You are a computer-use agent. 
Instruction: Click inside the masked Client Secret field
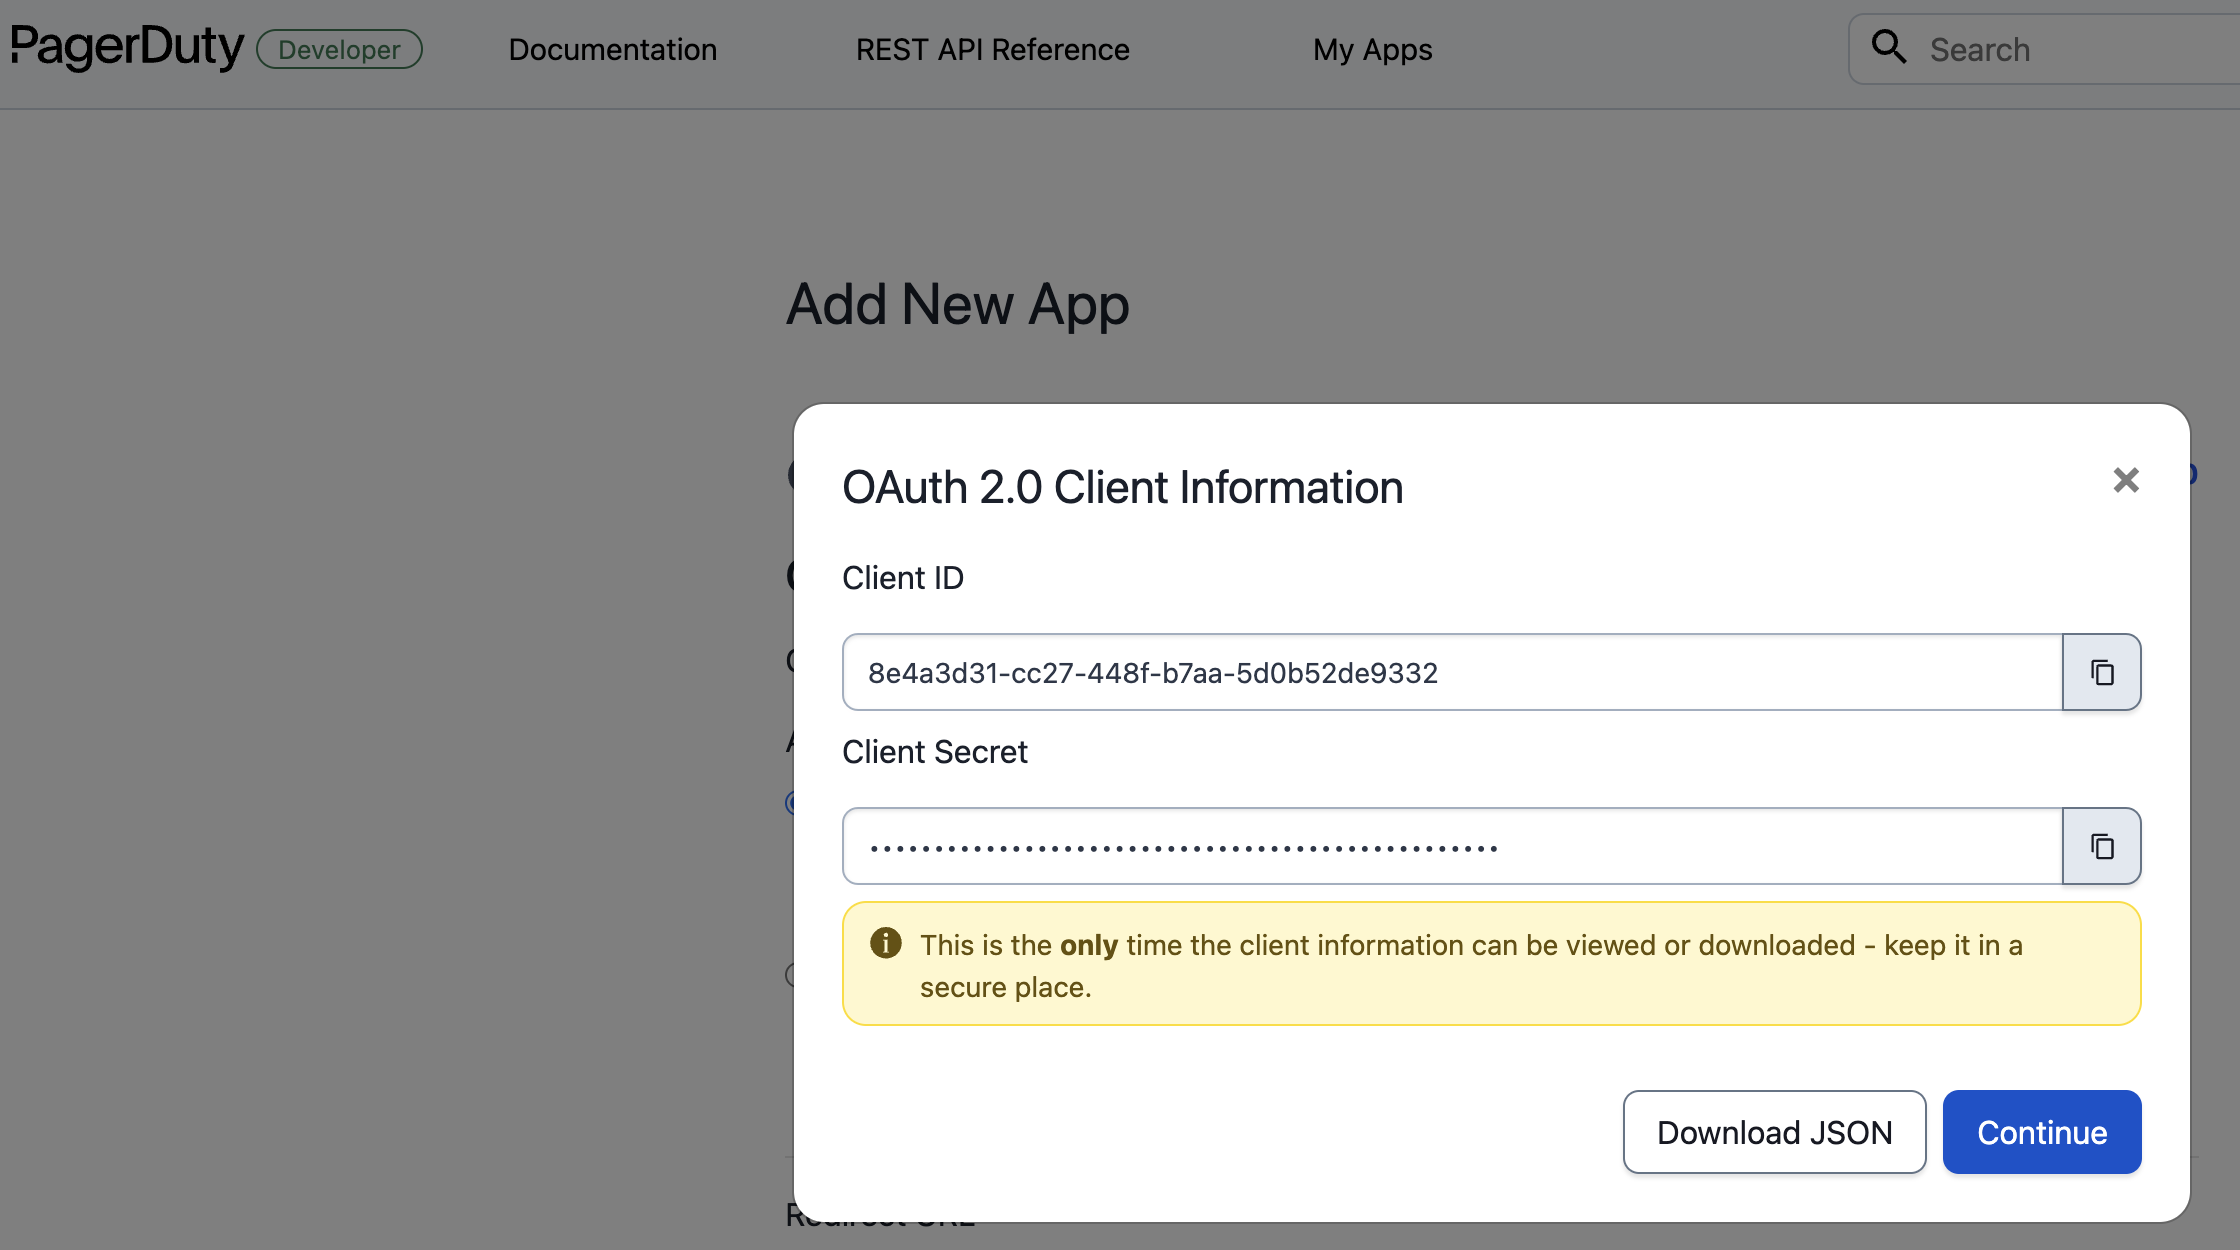(1450, 846)
